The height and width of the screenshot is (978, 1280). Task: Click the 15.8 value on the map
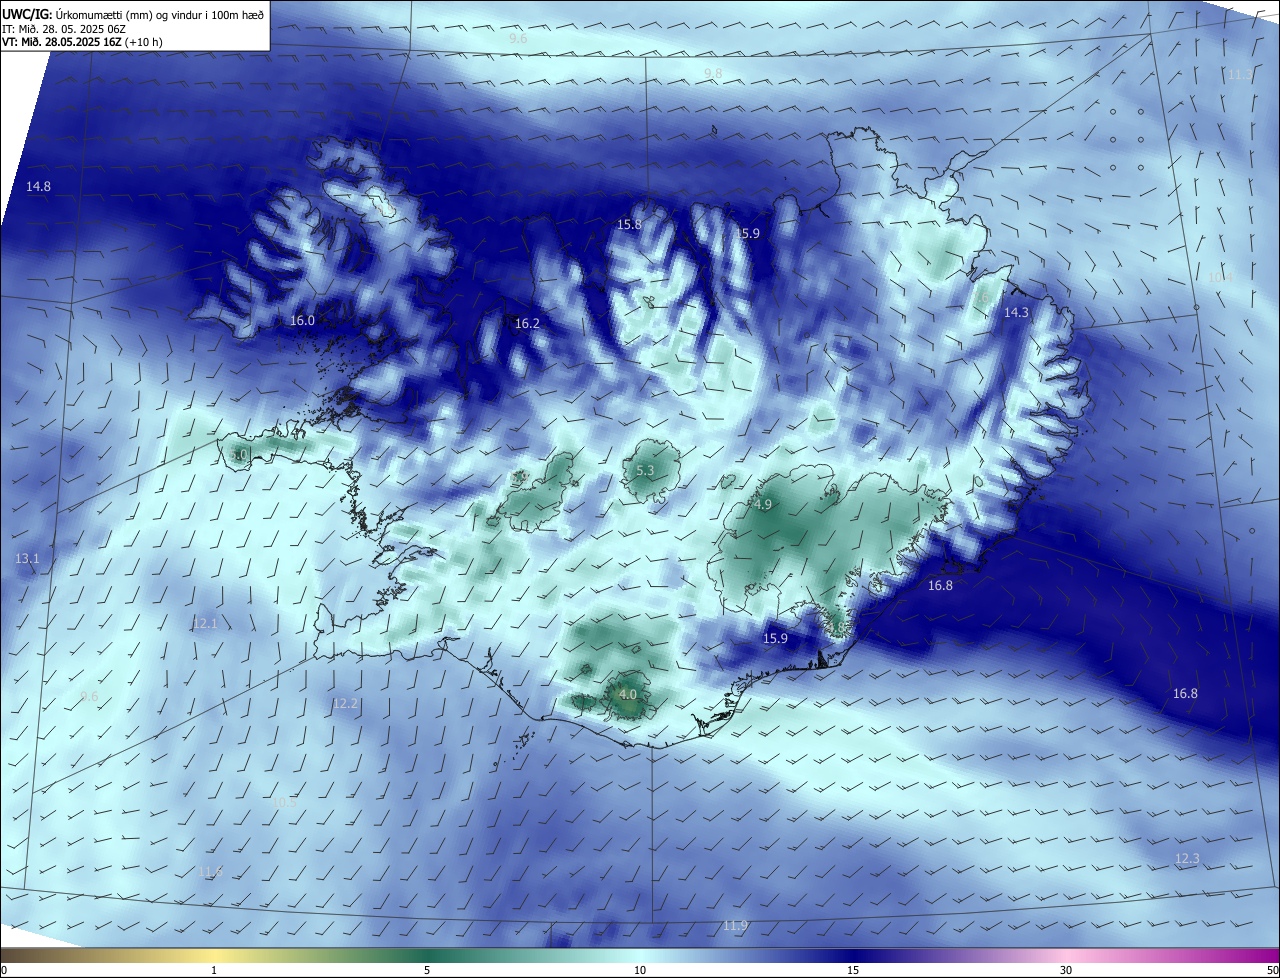[x=629, y=225]
